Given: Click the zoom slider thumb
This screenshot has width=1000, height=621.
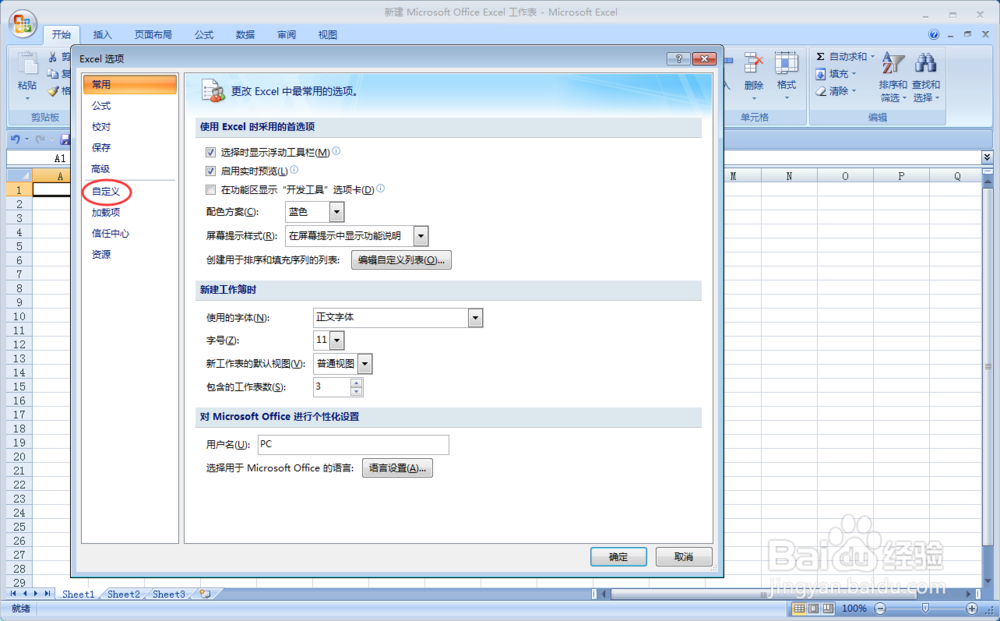Looking at the screenshot, I should coord(925,608).
